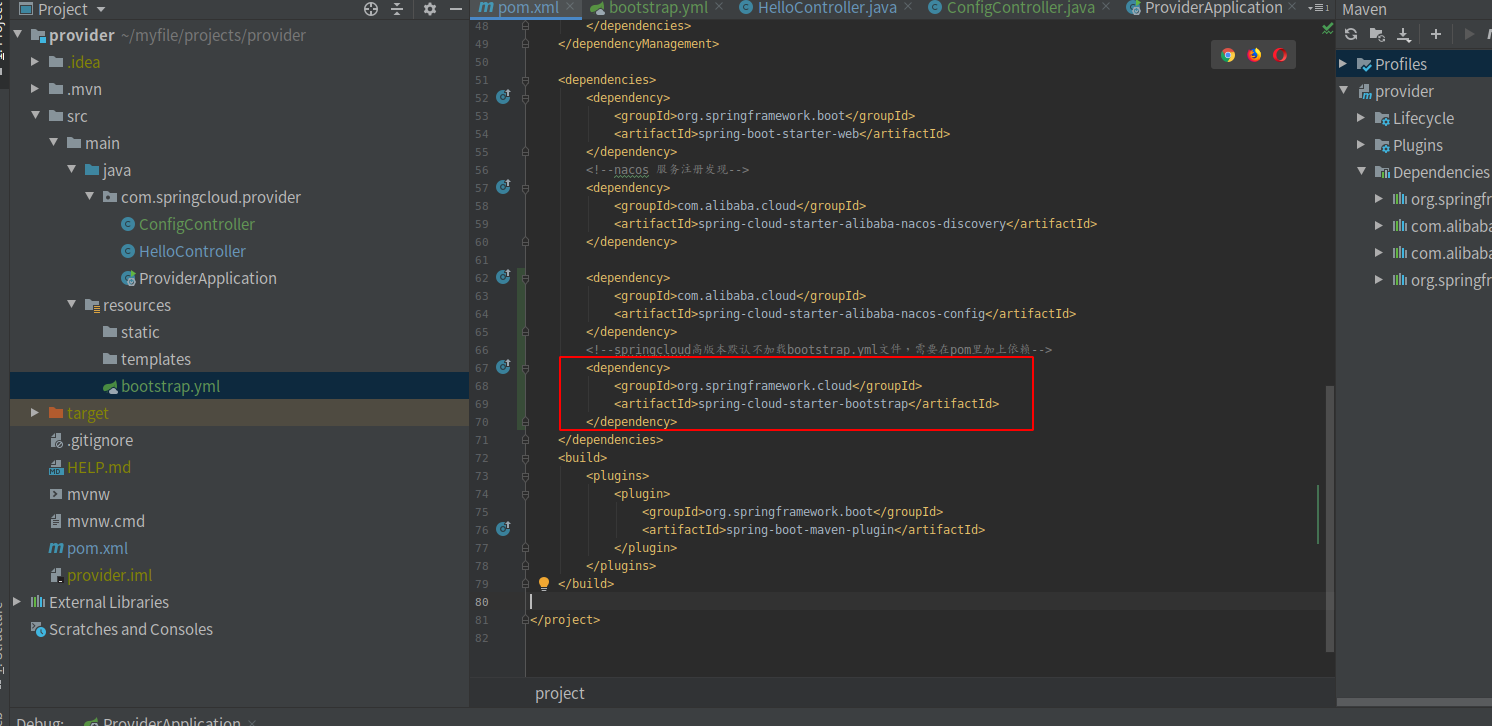The image size is (1492, 726).
Task: Select the templates folder
Action: click(155, 359)
